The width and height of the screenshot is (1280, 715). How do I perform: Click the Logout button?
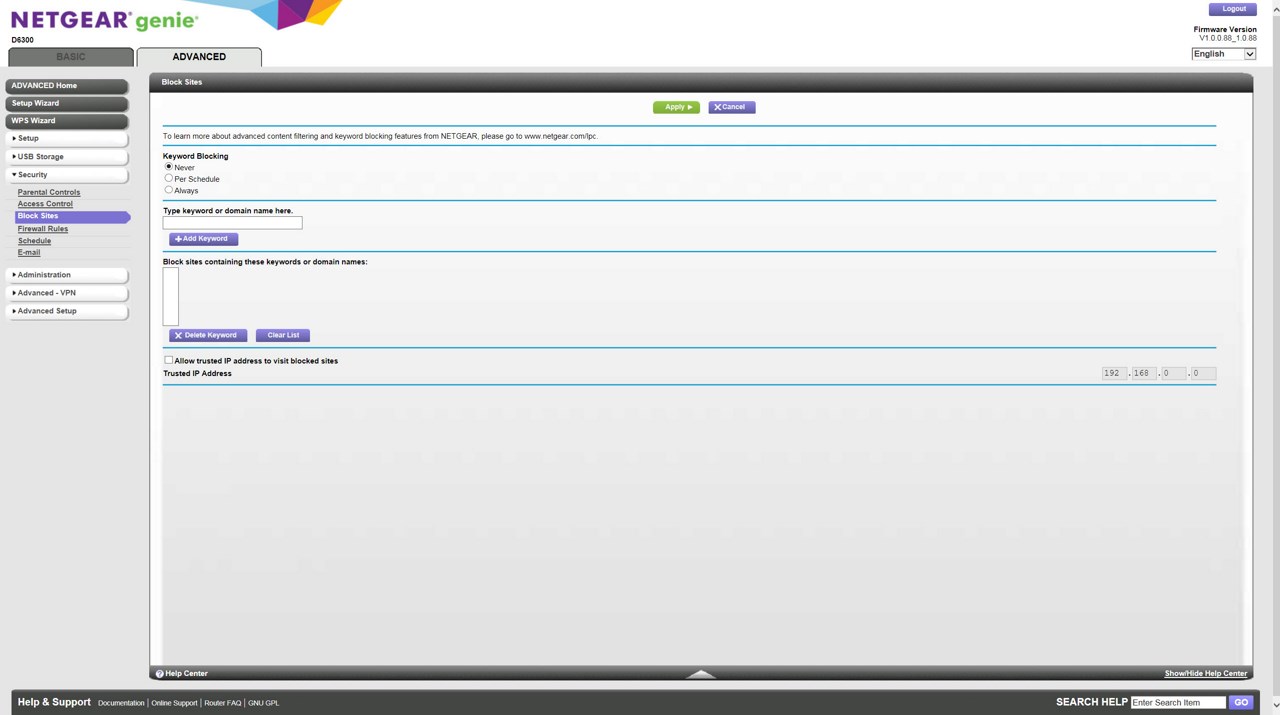pyautogui.click(x=1233, y=9)
